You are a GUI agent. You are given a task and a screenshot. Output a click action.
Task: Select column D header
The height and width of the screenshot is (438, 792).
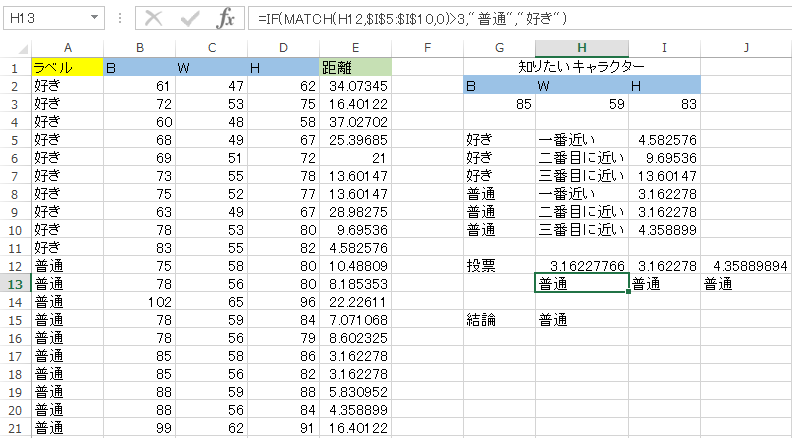click(x=283, y=48)
